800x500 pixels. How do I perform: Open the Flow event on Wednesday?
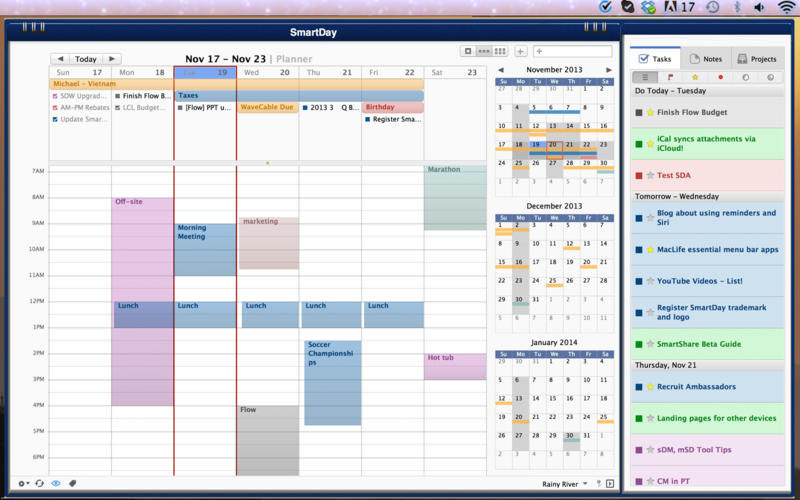(269, 440)
